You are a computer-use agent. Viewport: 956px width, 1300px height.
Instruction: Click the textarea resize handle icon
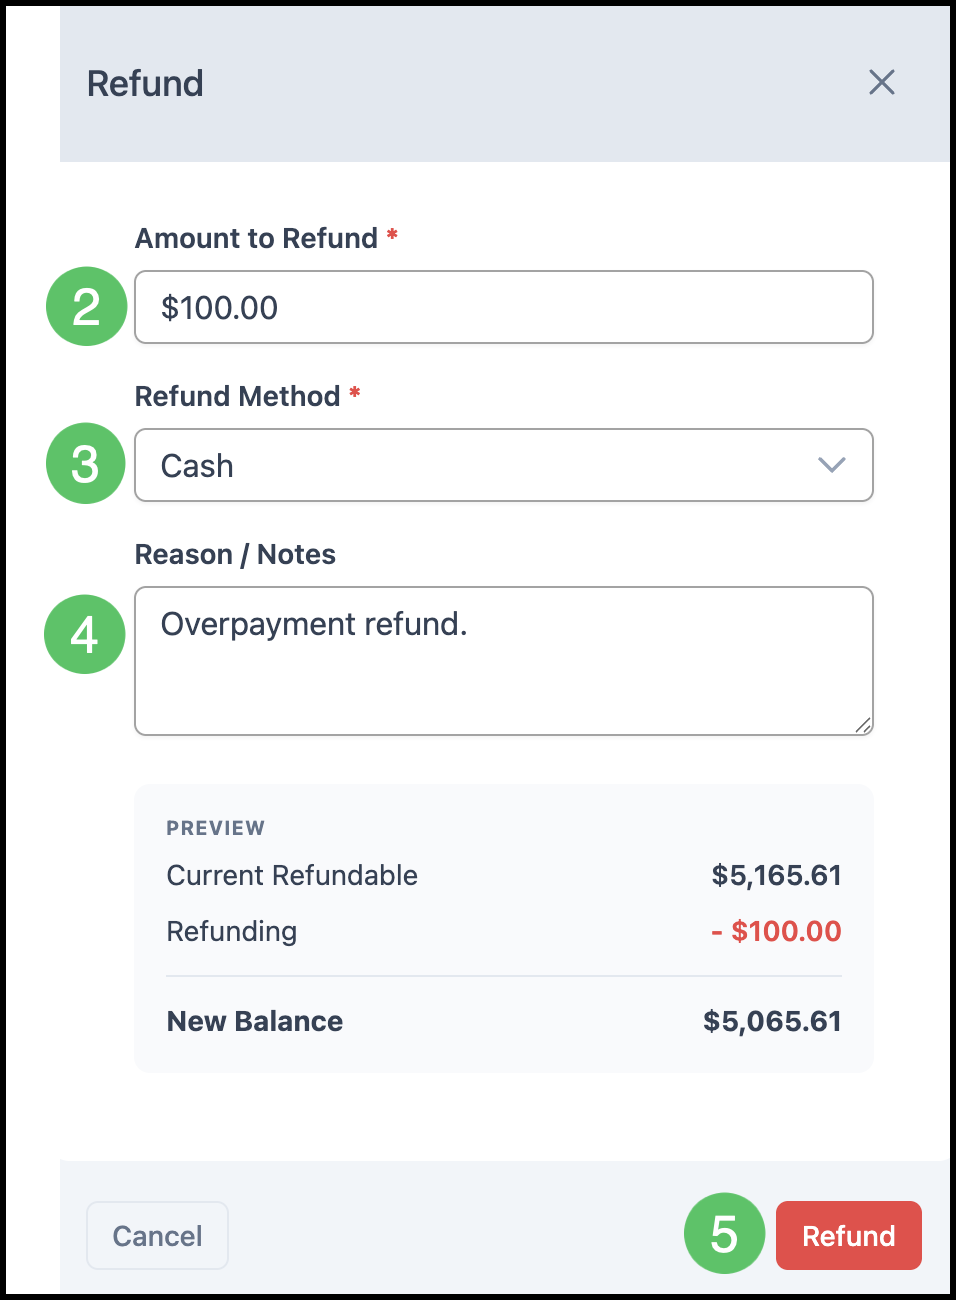[x=863, y=725]
